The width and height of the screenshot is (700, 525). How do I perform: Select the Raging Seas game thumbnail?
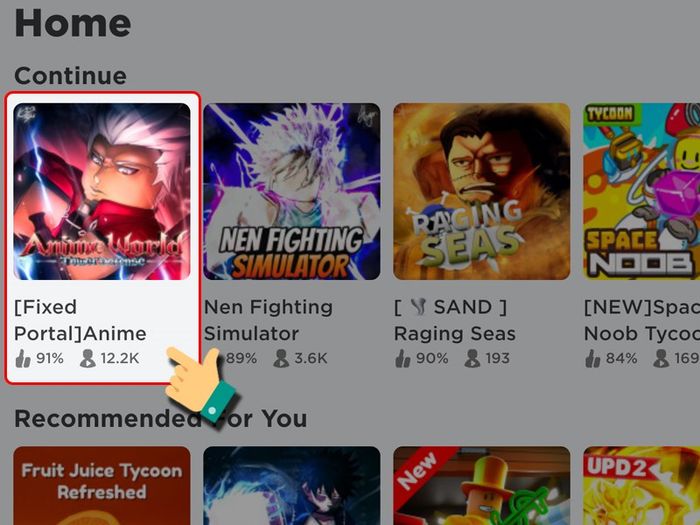(482, 192)
